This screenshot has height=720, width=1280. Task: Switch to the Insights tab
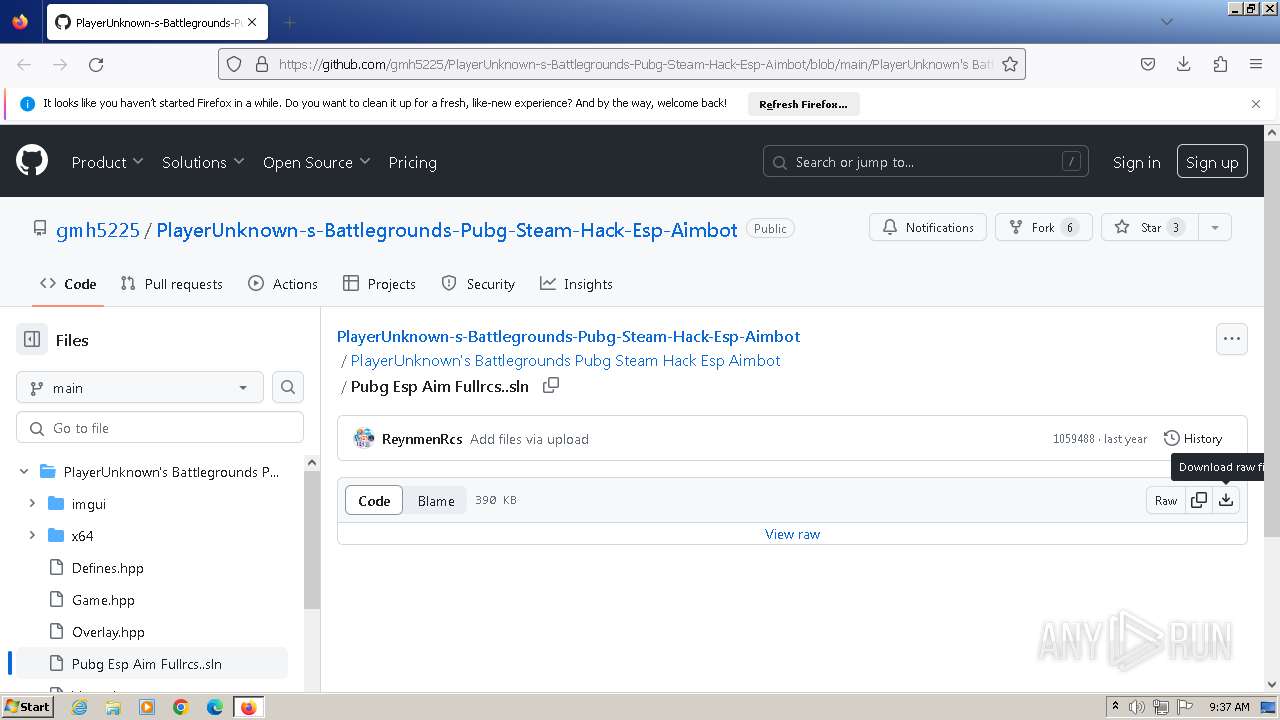[576, 284]
